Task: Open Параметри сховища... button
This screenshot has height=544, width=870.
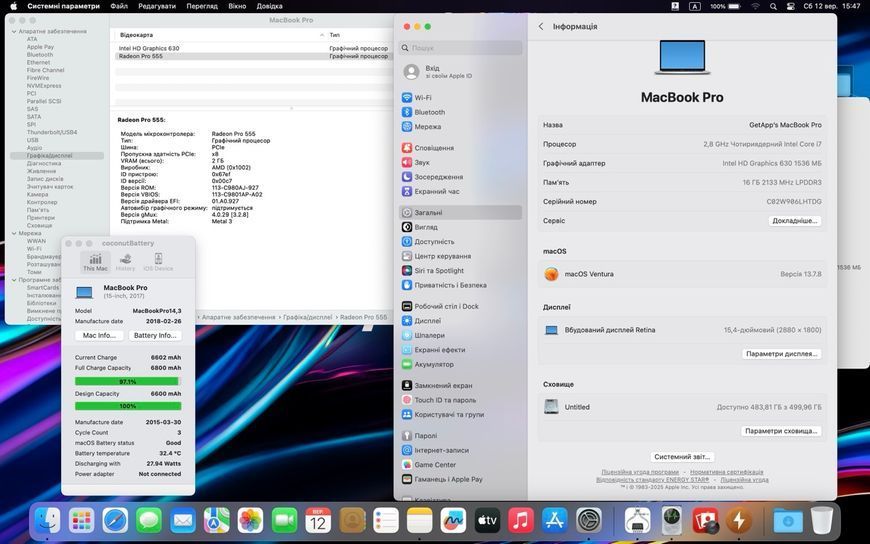Action: [x=781, y=431]
